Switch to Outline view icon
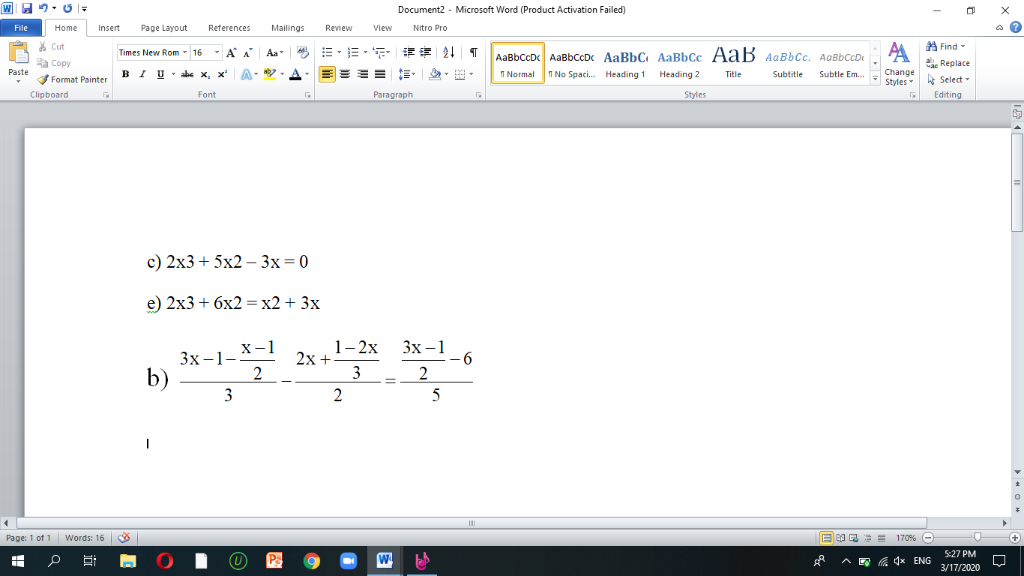The width and height of the screenshot is (1024, 576). 868,538
